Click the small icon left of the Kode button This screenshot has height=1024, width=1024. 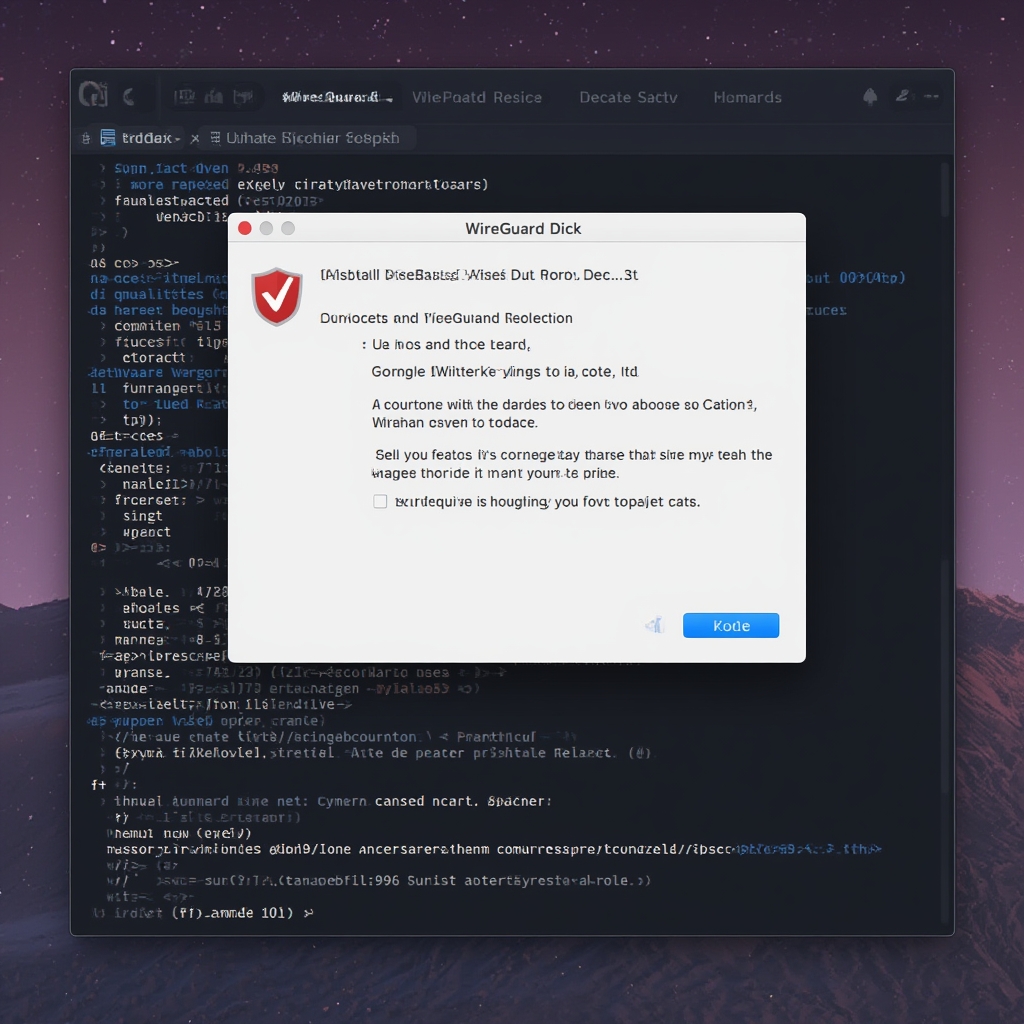(655, 624)
